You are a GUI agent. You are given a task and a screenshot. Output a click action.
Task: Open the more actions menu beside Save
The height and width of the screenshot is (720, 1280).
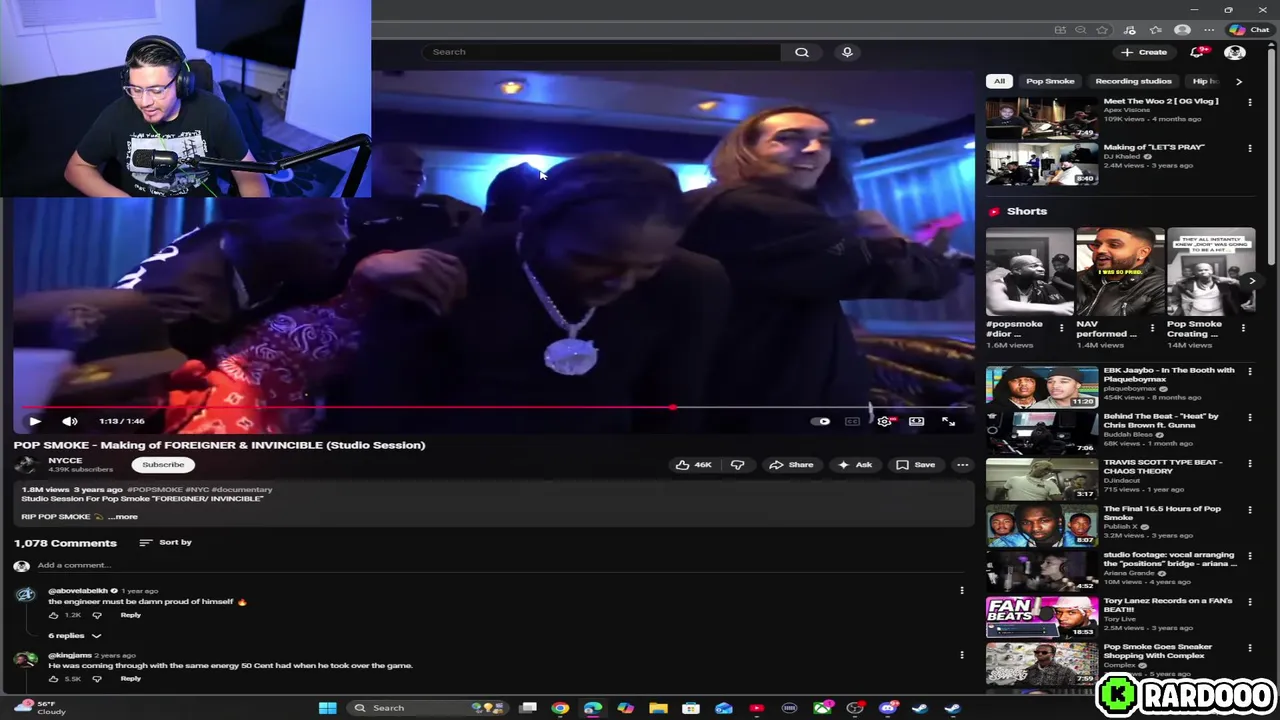(x=962, y=465)
